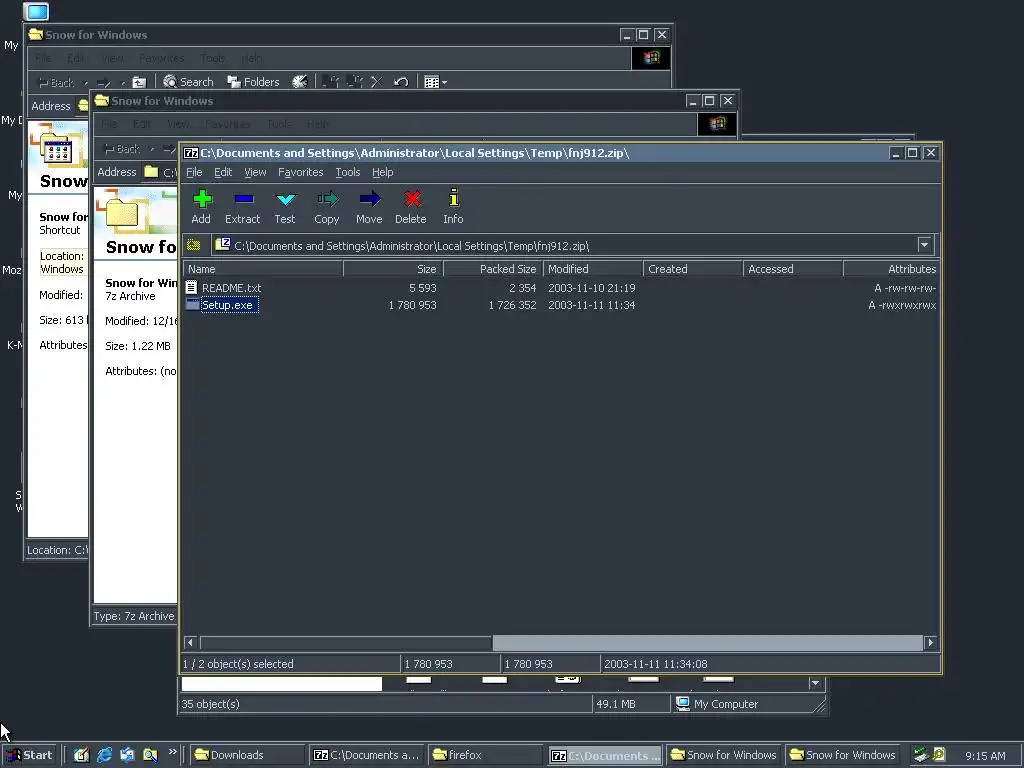Click the My Computer status bar entry
Viewport: 1024px width, 768px height.
[717, 704]
